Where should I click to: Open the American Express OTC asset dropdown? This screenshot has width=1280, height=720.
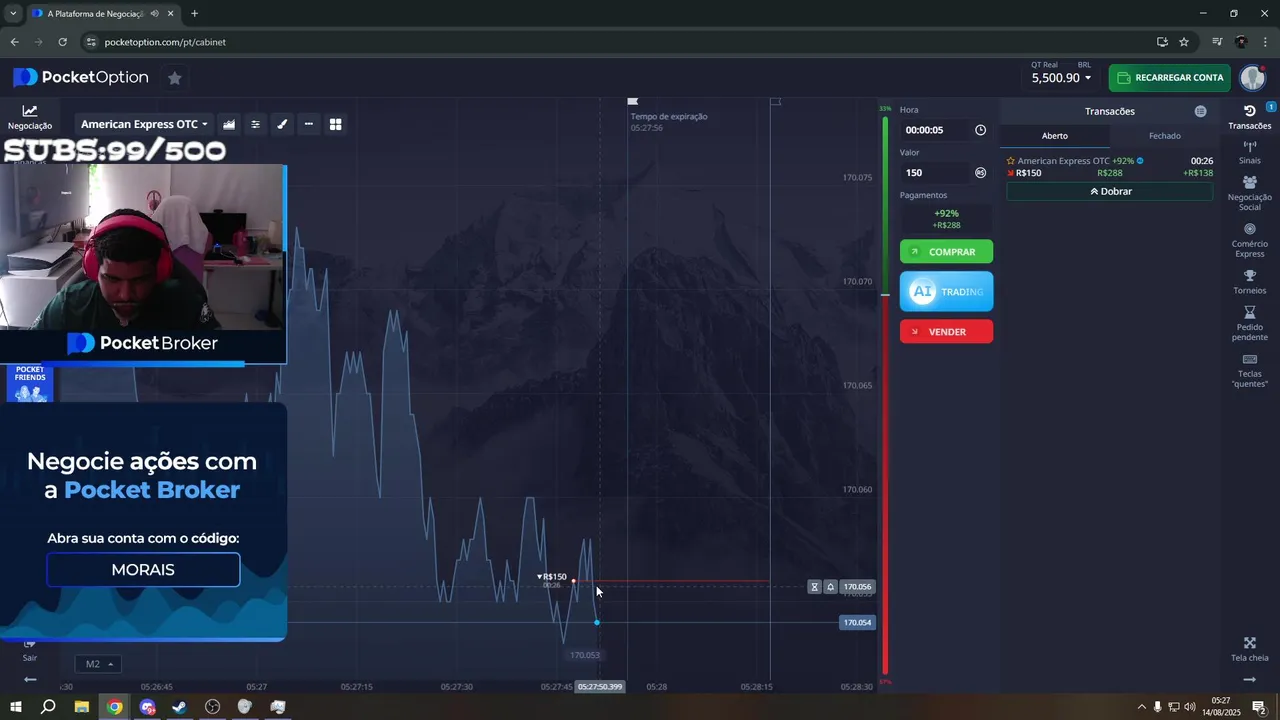[145, 124]
